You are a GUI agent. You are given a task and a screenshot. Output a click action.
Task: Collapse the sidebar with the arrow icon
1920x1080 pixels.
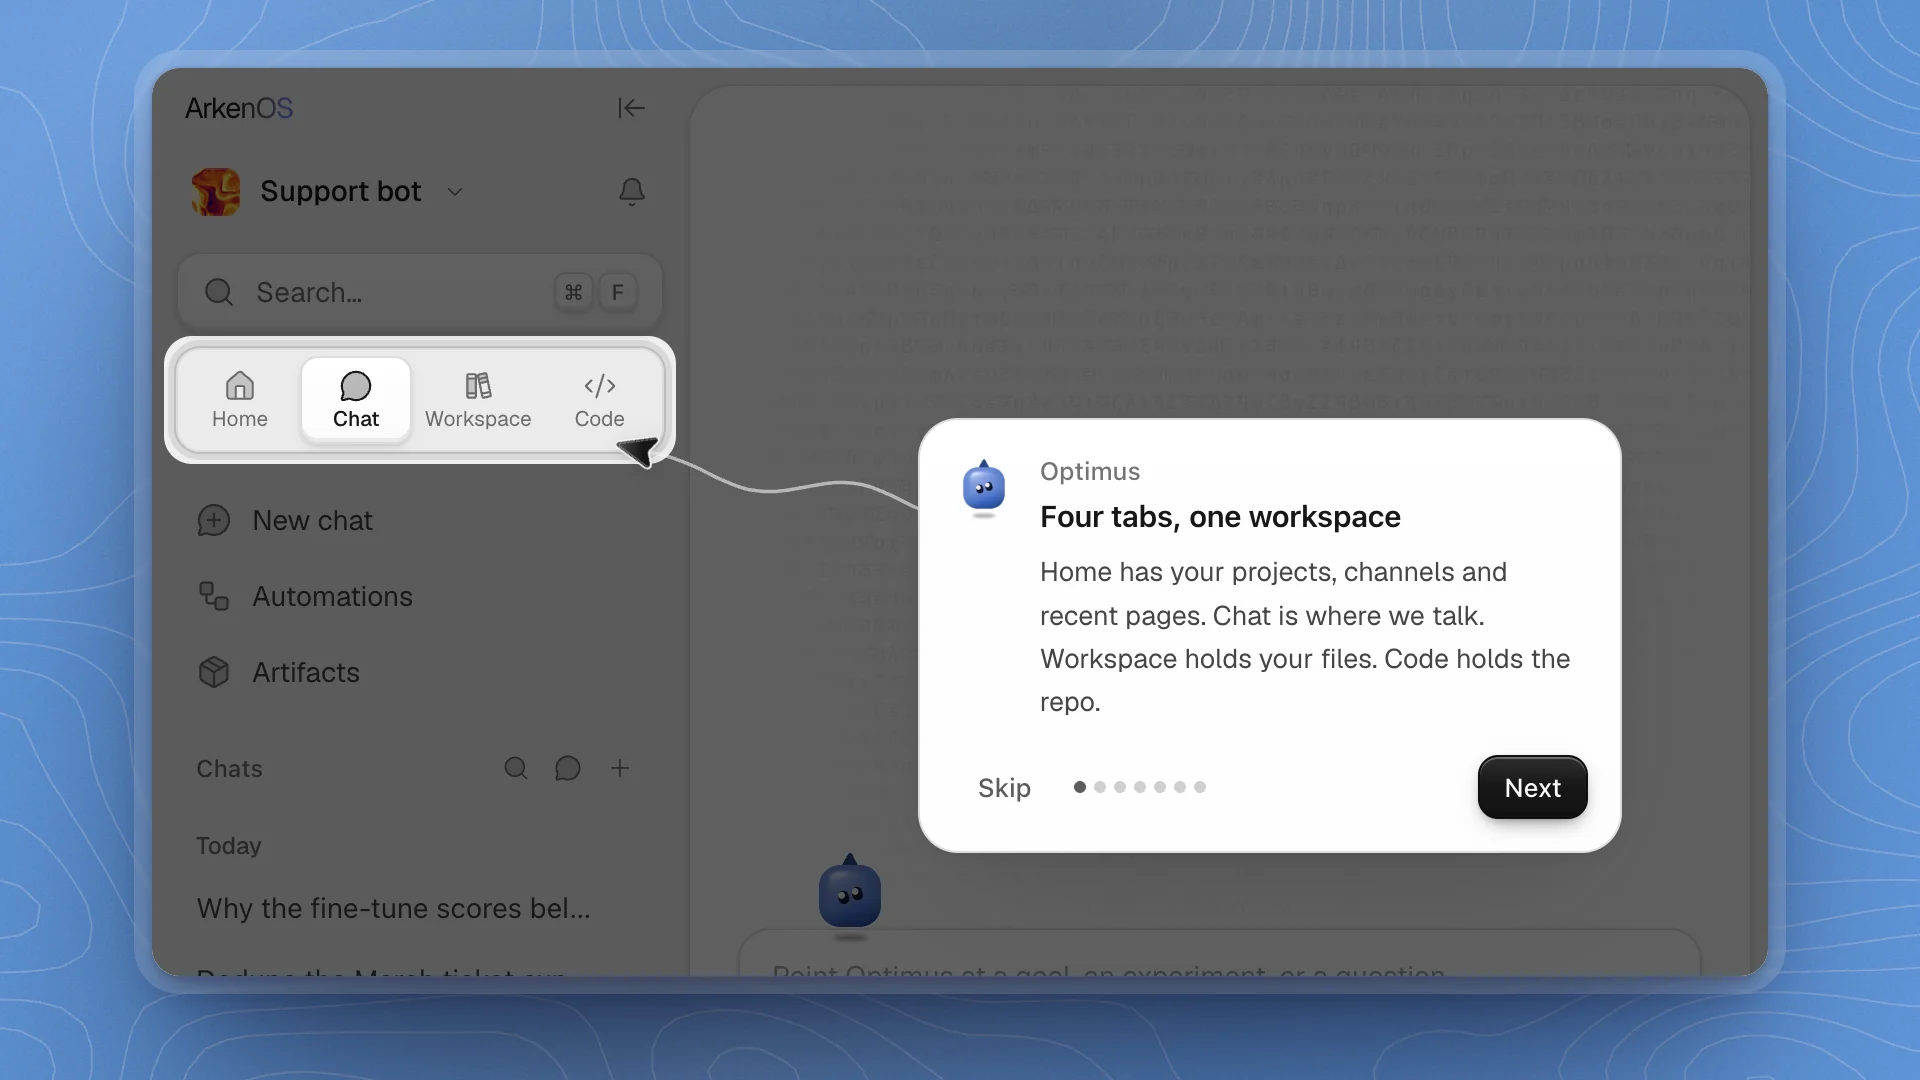click(631, 108)
